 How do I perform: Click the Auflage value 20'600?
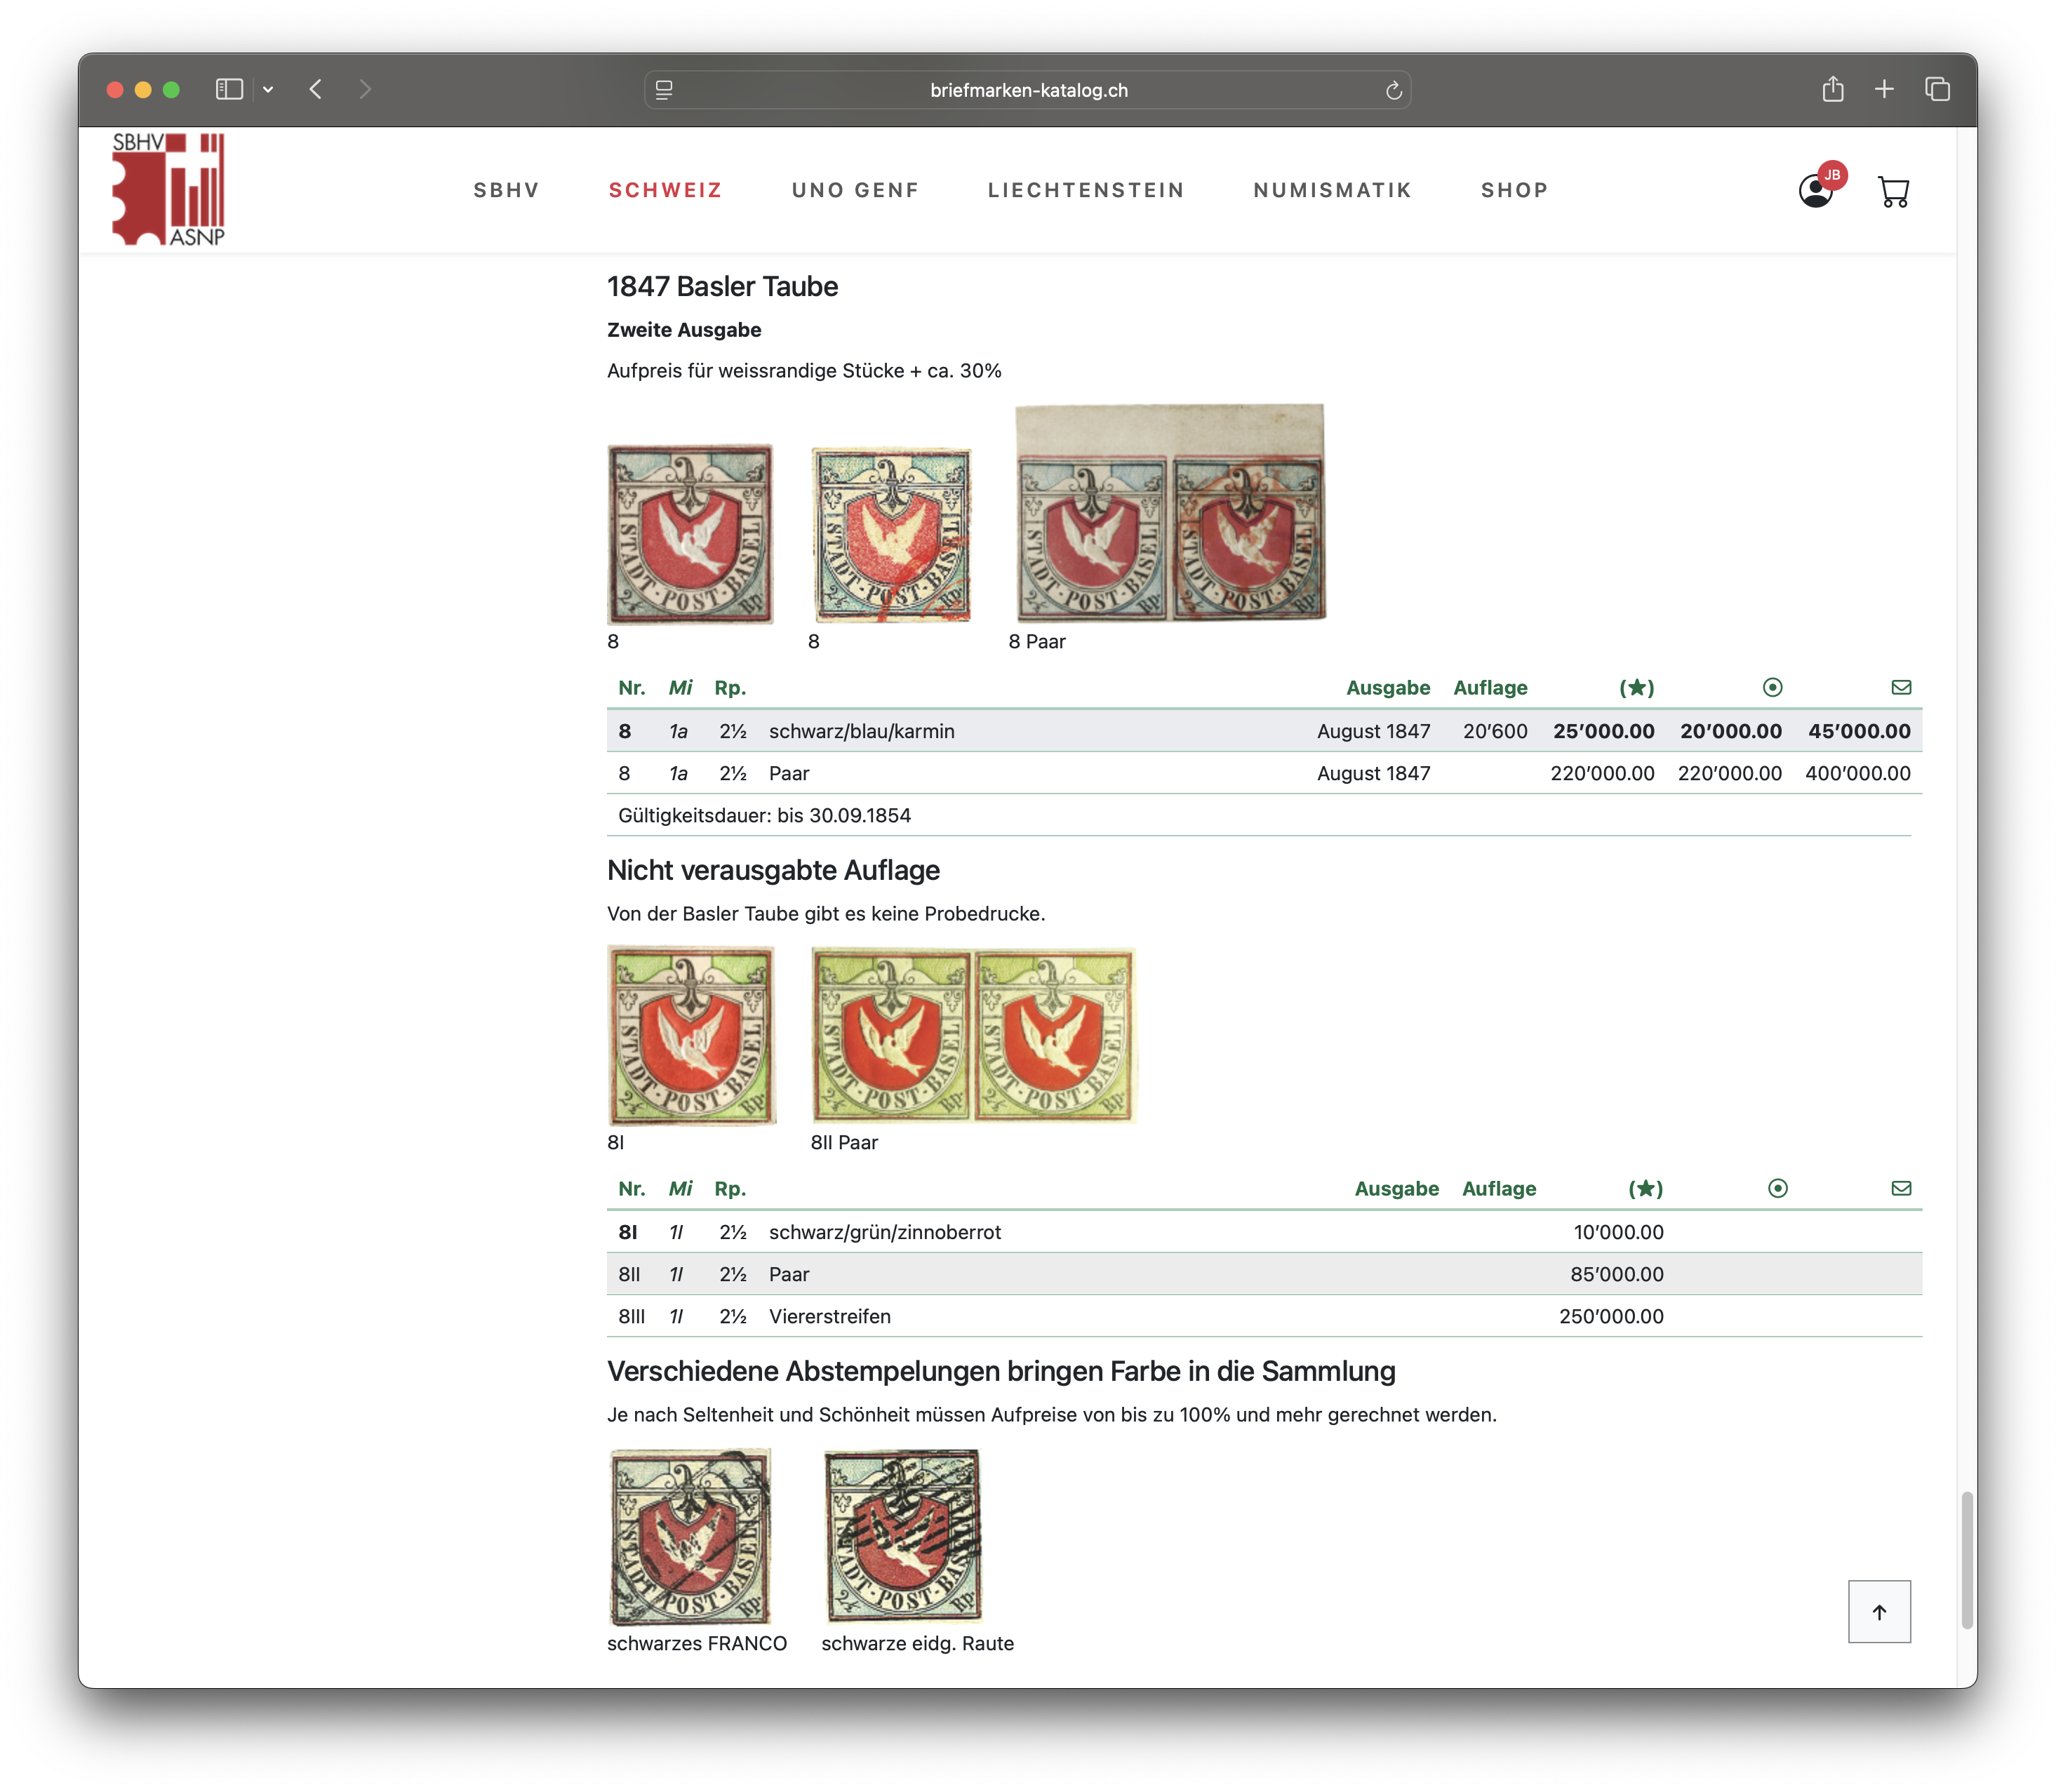tap(1495, 731)
